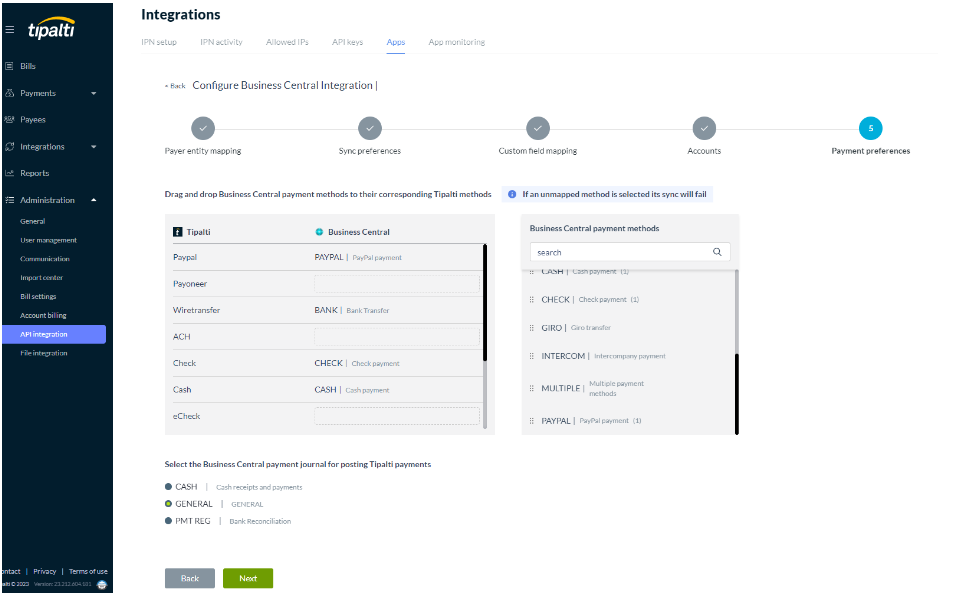Click the Bills icon in sidebar
The image size is (968, 600).
[10, 66]
